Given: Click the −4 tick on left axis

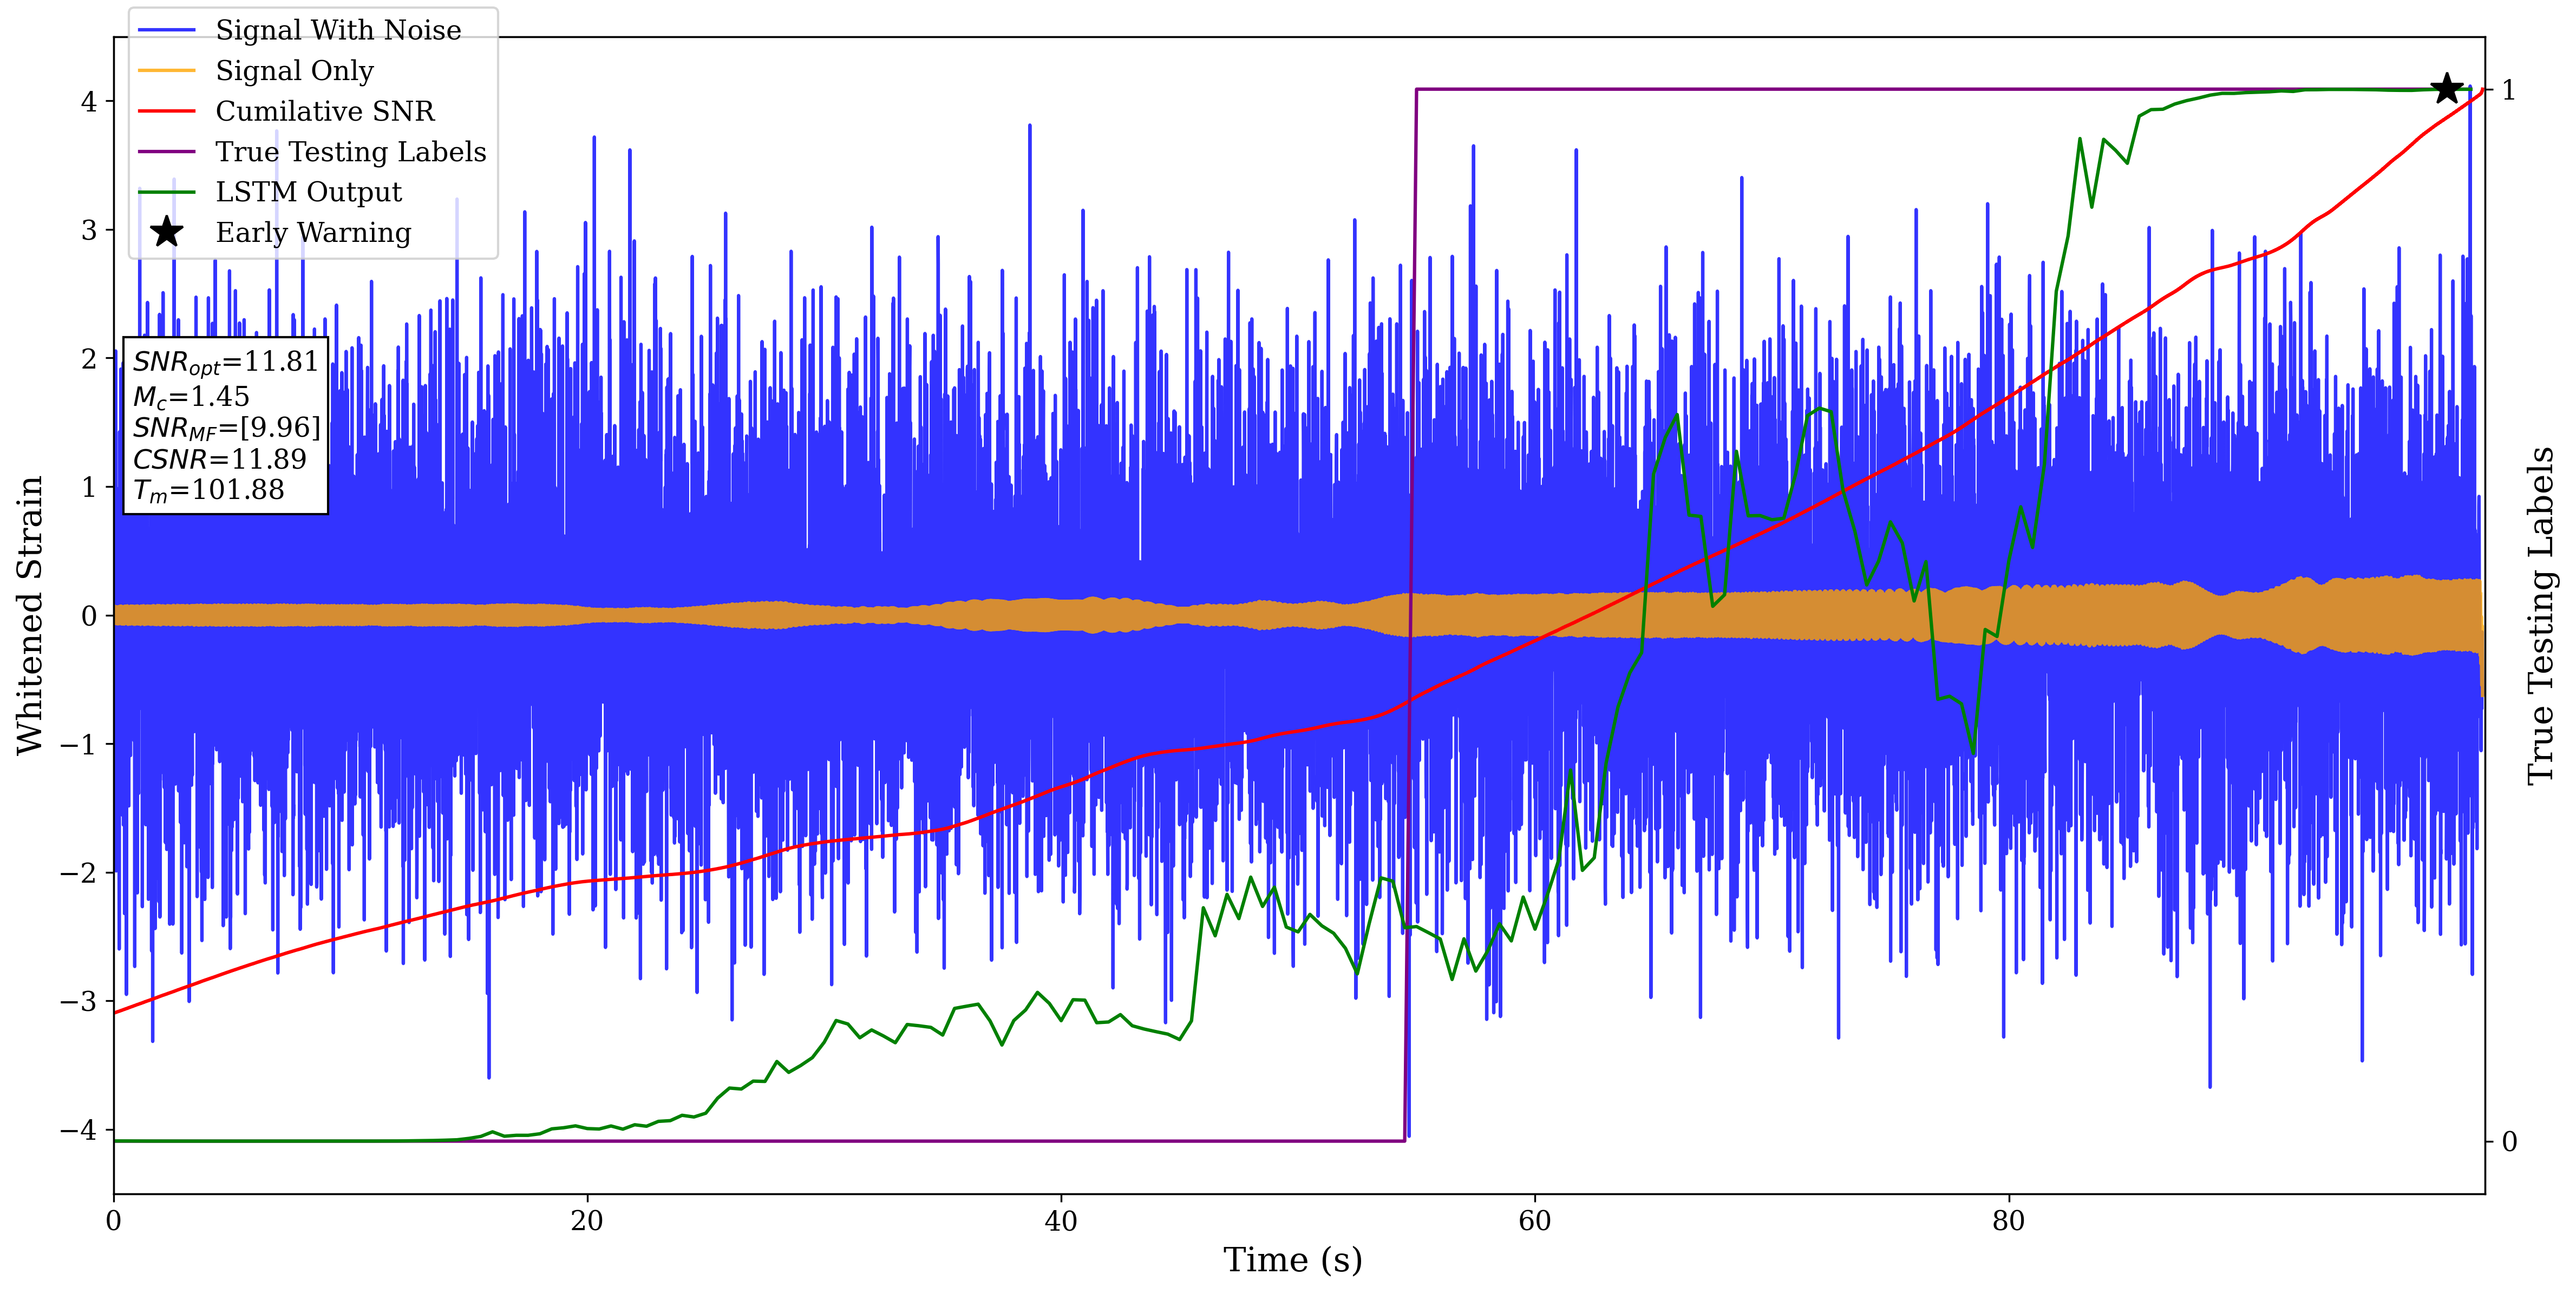Looking at the screenshot, I should pos(78,1130).
